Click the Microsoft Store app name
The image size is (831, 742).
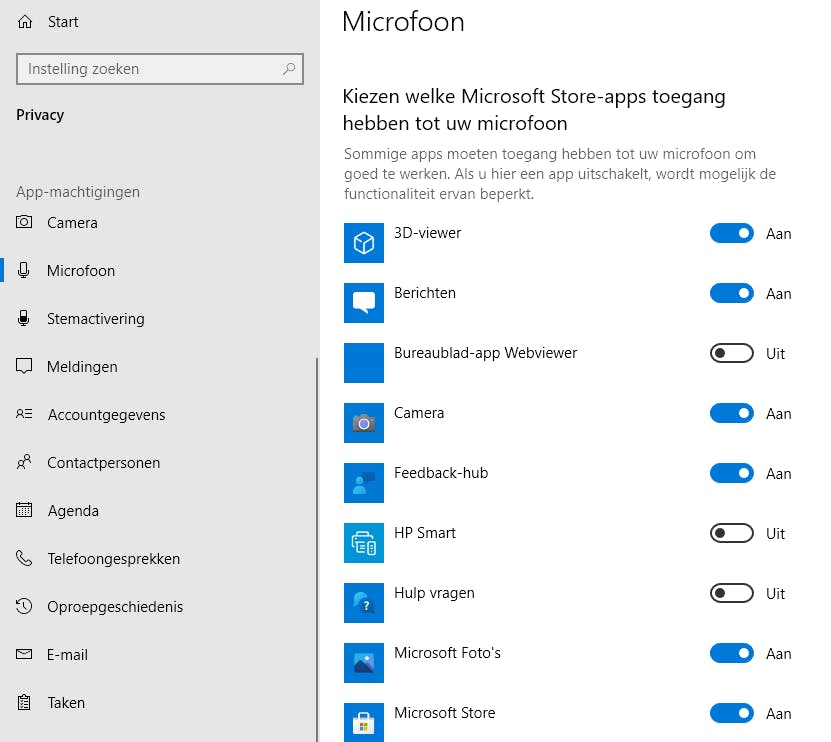[444, 713]
